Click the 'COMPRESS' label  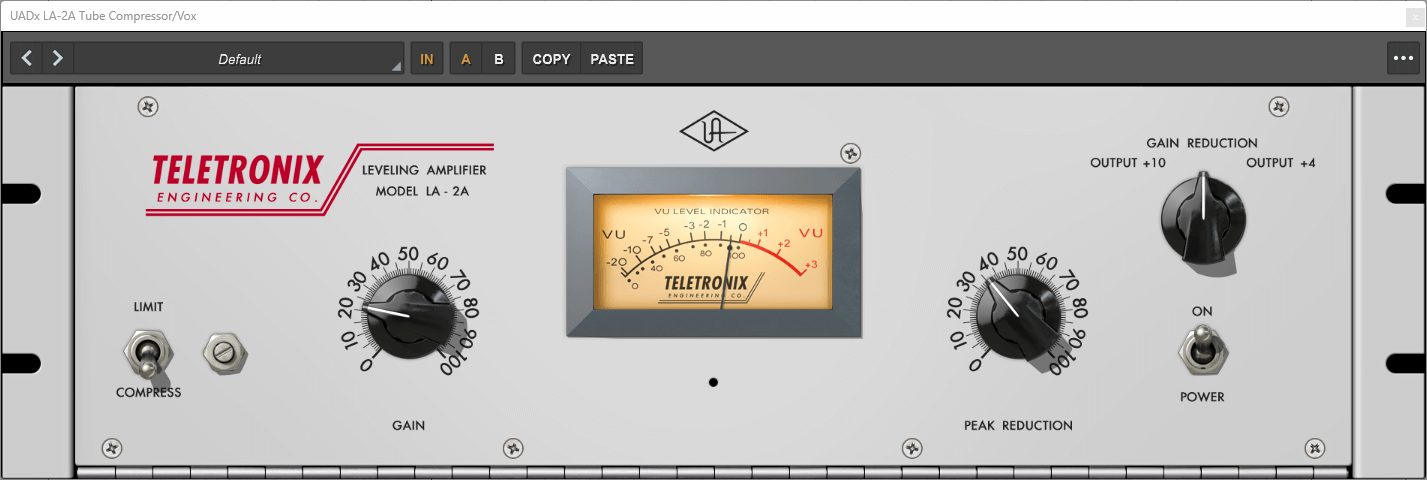[148, 393]
